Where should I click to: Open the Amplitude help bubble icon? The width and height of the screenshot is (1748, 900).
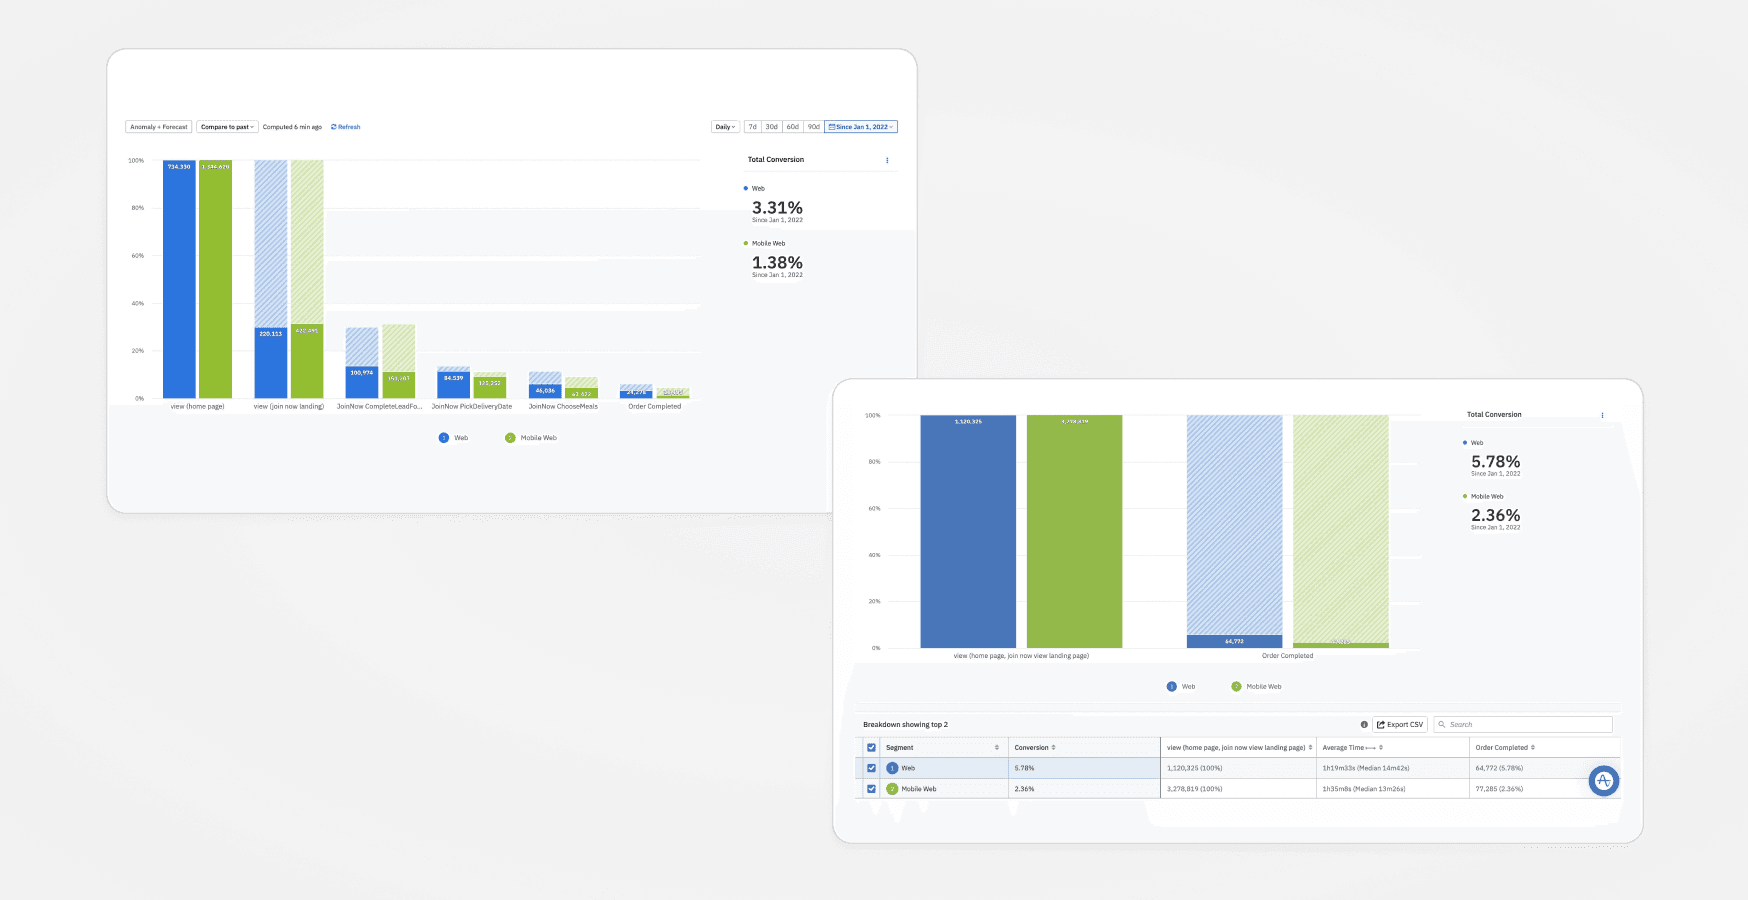pyautogui.click(x=1604, y=781)
